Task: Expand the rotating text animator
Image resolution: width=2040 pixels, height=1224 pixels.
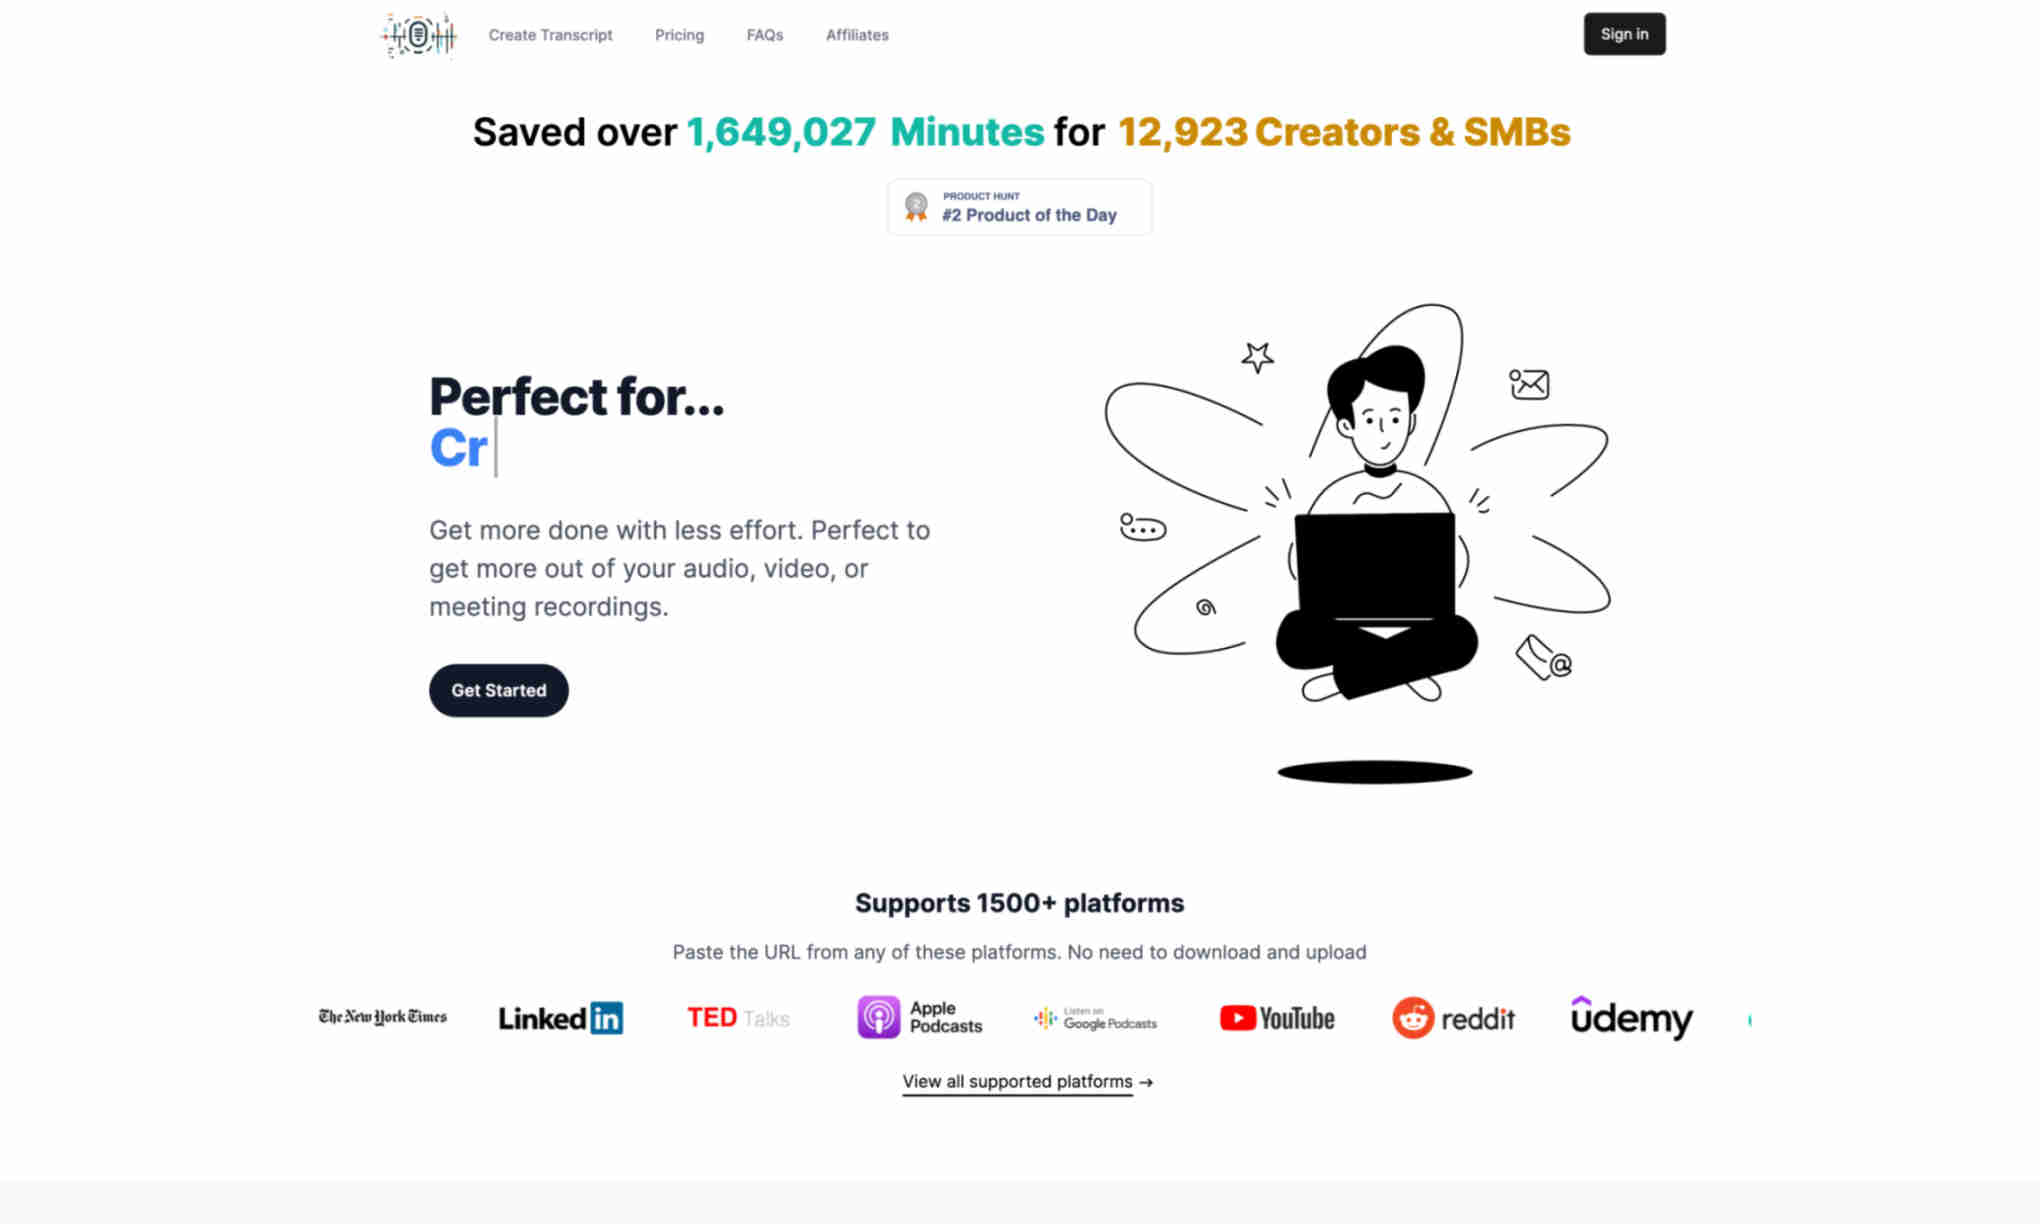Action: point(458,447)
